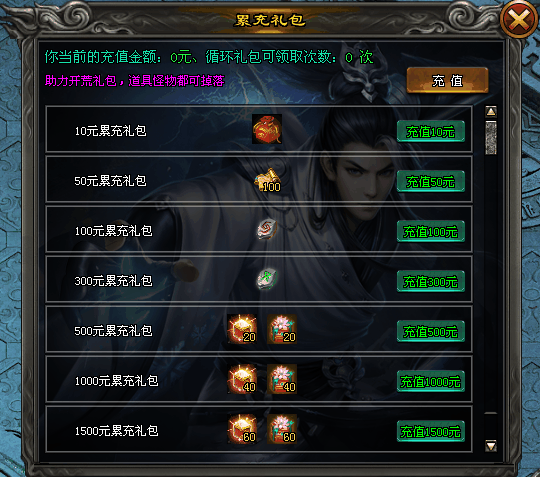Viewport: 540px width, 477px height.
Task: Click the green rune stone in 300元 row
Action: click(x=267, y=279)
